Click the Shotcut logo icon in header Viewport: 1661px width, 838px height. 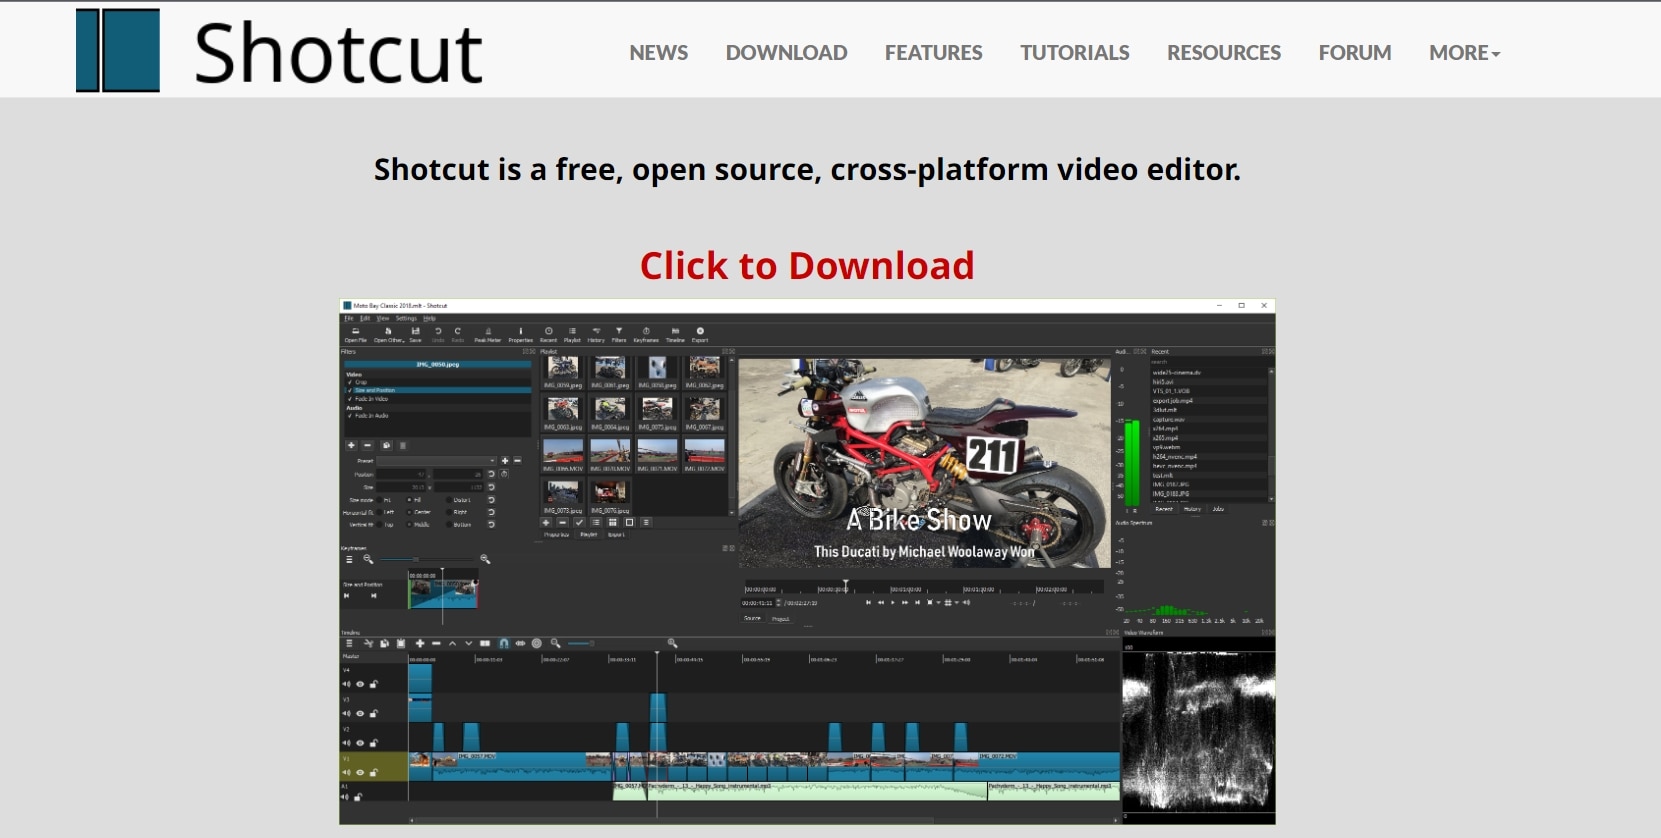coord(118,50)
